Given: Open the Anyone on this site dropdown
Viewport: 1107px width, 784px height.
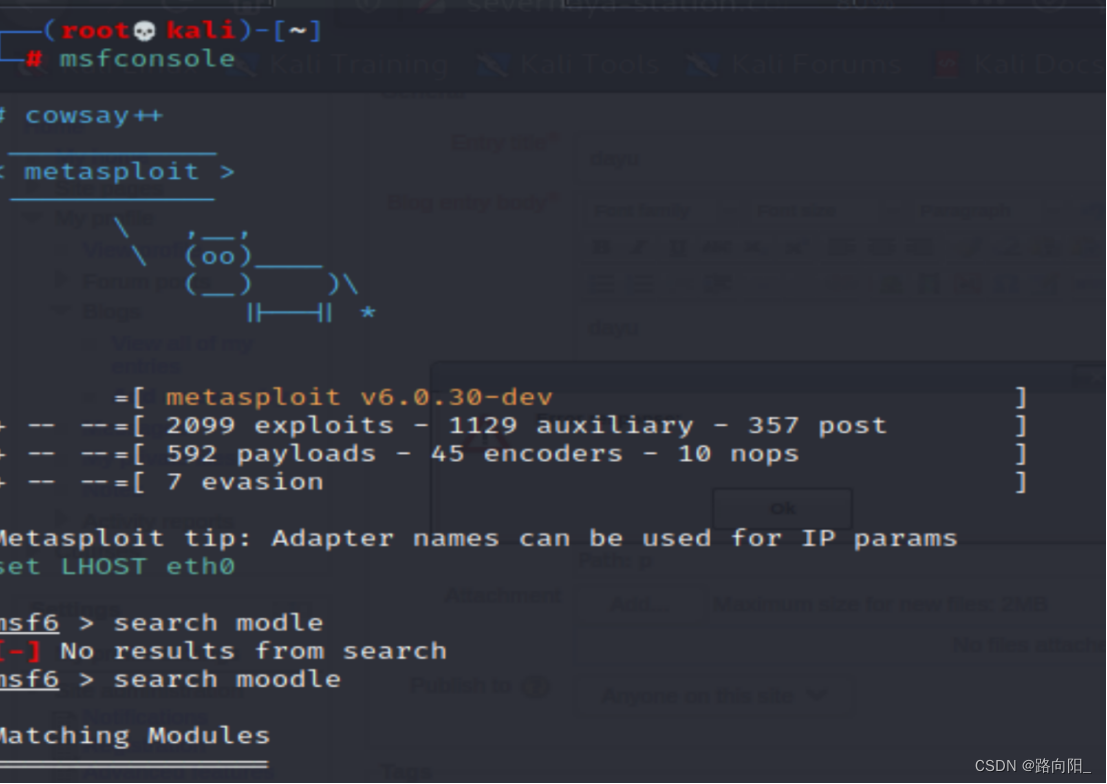Looking at the screenshot, I should 713,696.
